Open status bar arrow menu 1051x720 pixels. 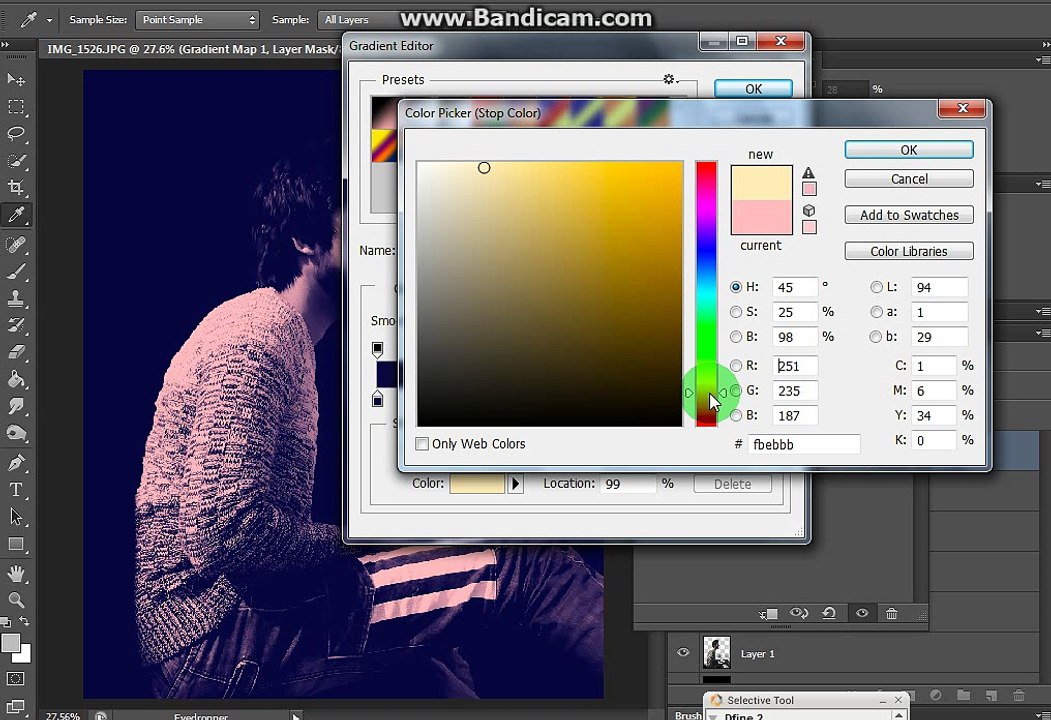[296, 716]
